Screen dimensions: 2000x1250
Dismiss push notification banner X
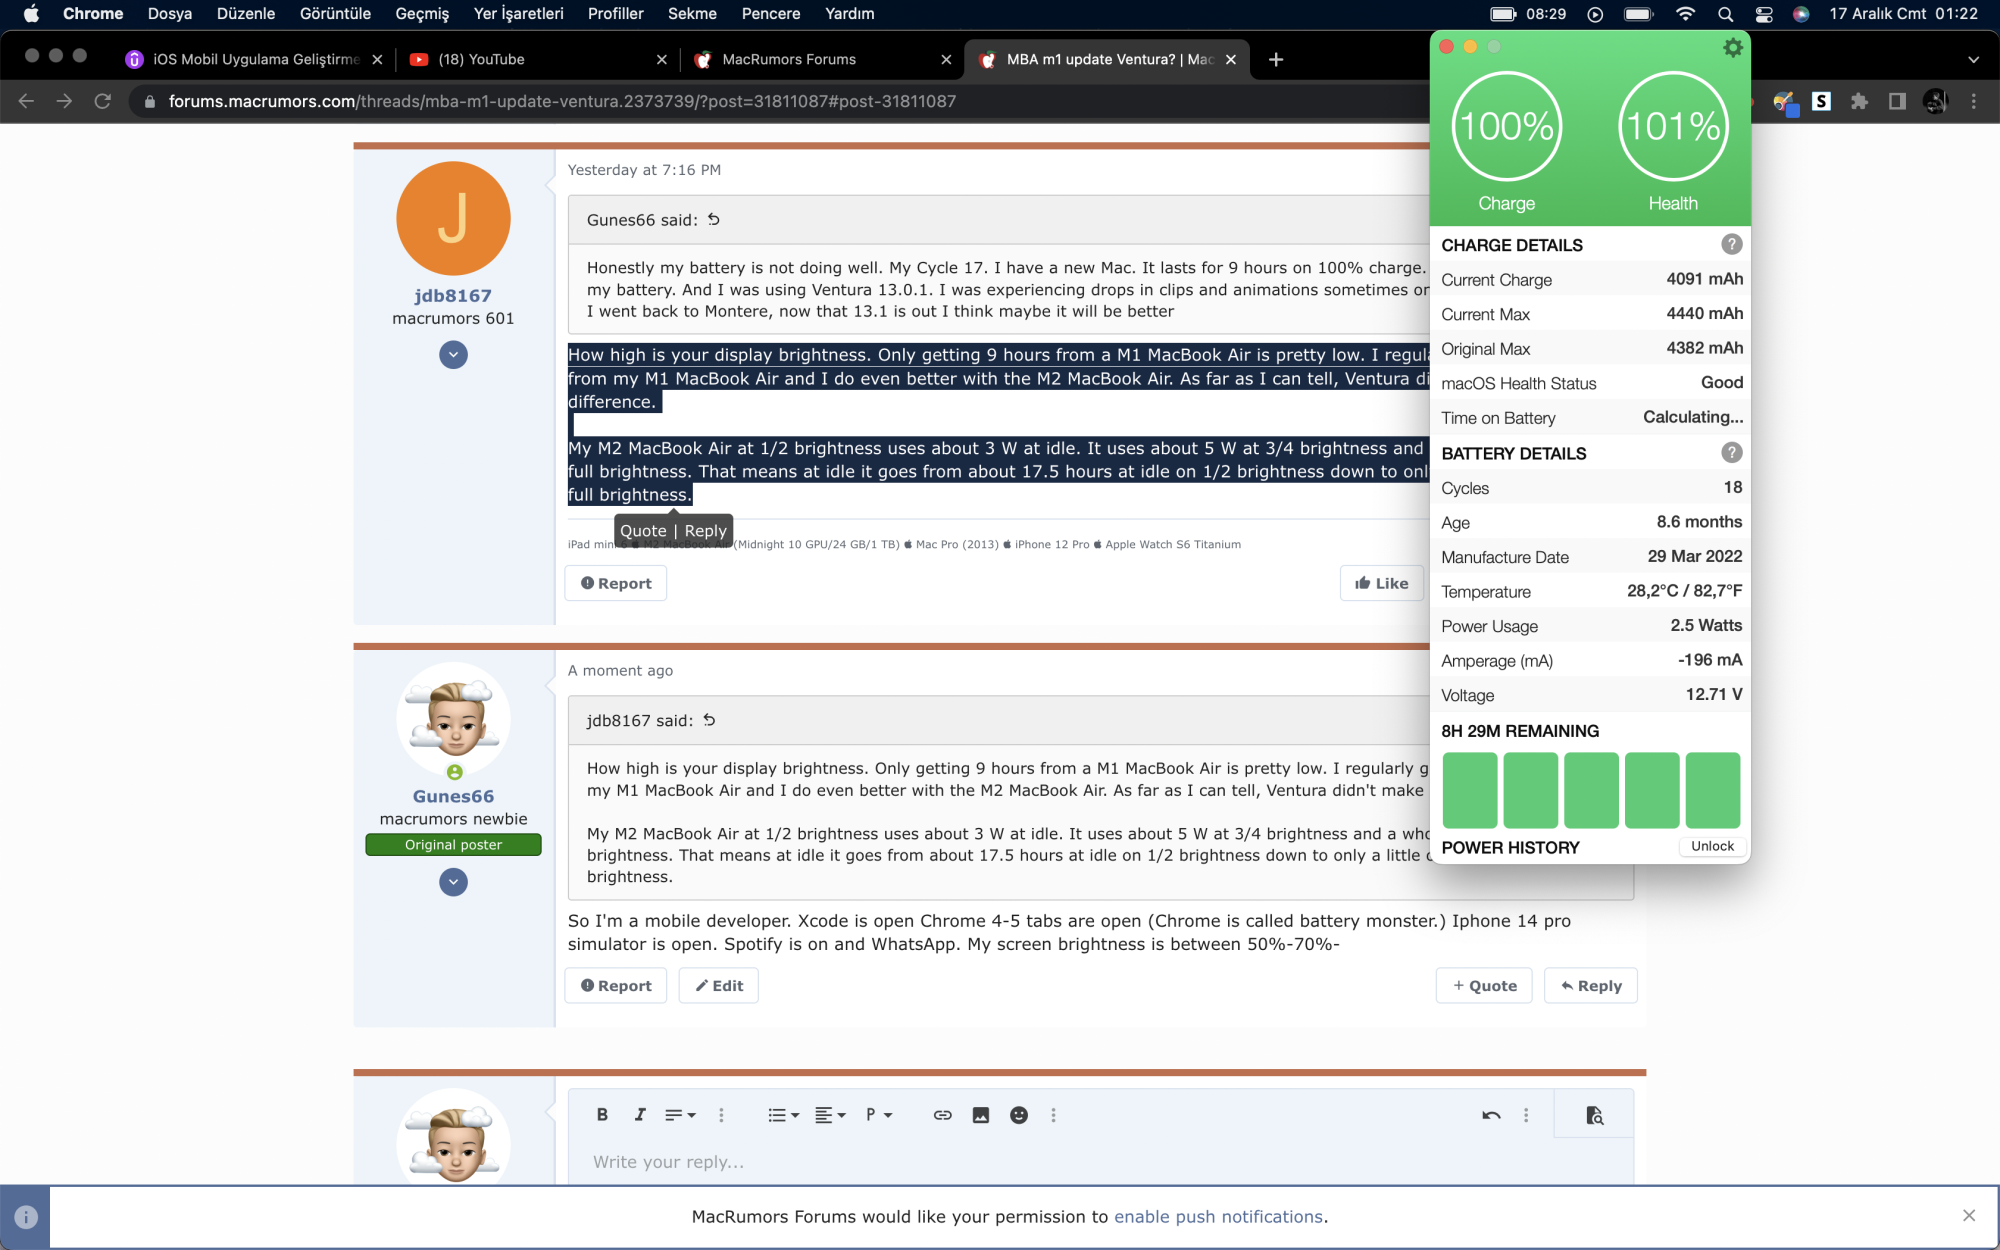click(x=1969, y=1215)
